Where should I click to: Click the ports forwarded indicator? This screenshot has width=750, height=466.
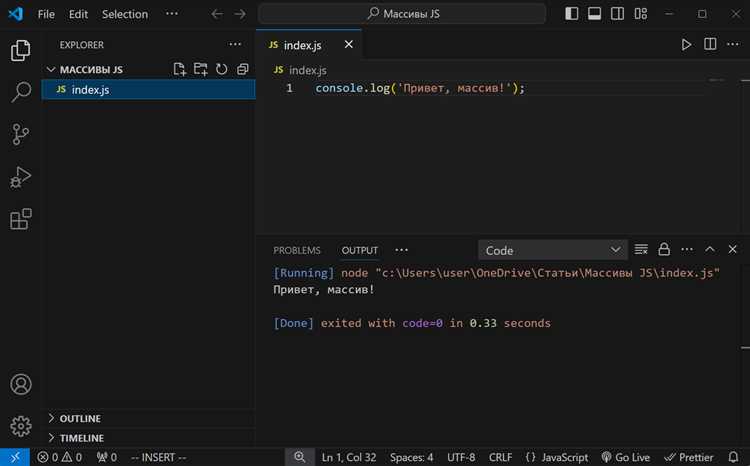click(106, 457)
